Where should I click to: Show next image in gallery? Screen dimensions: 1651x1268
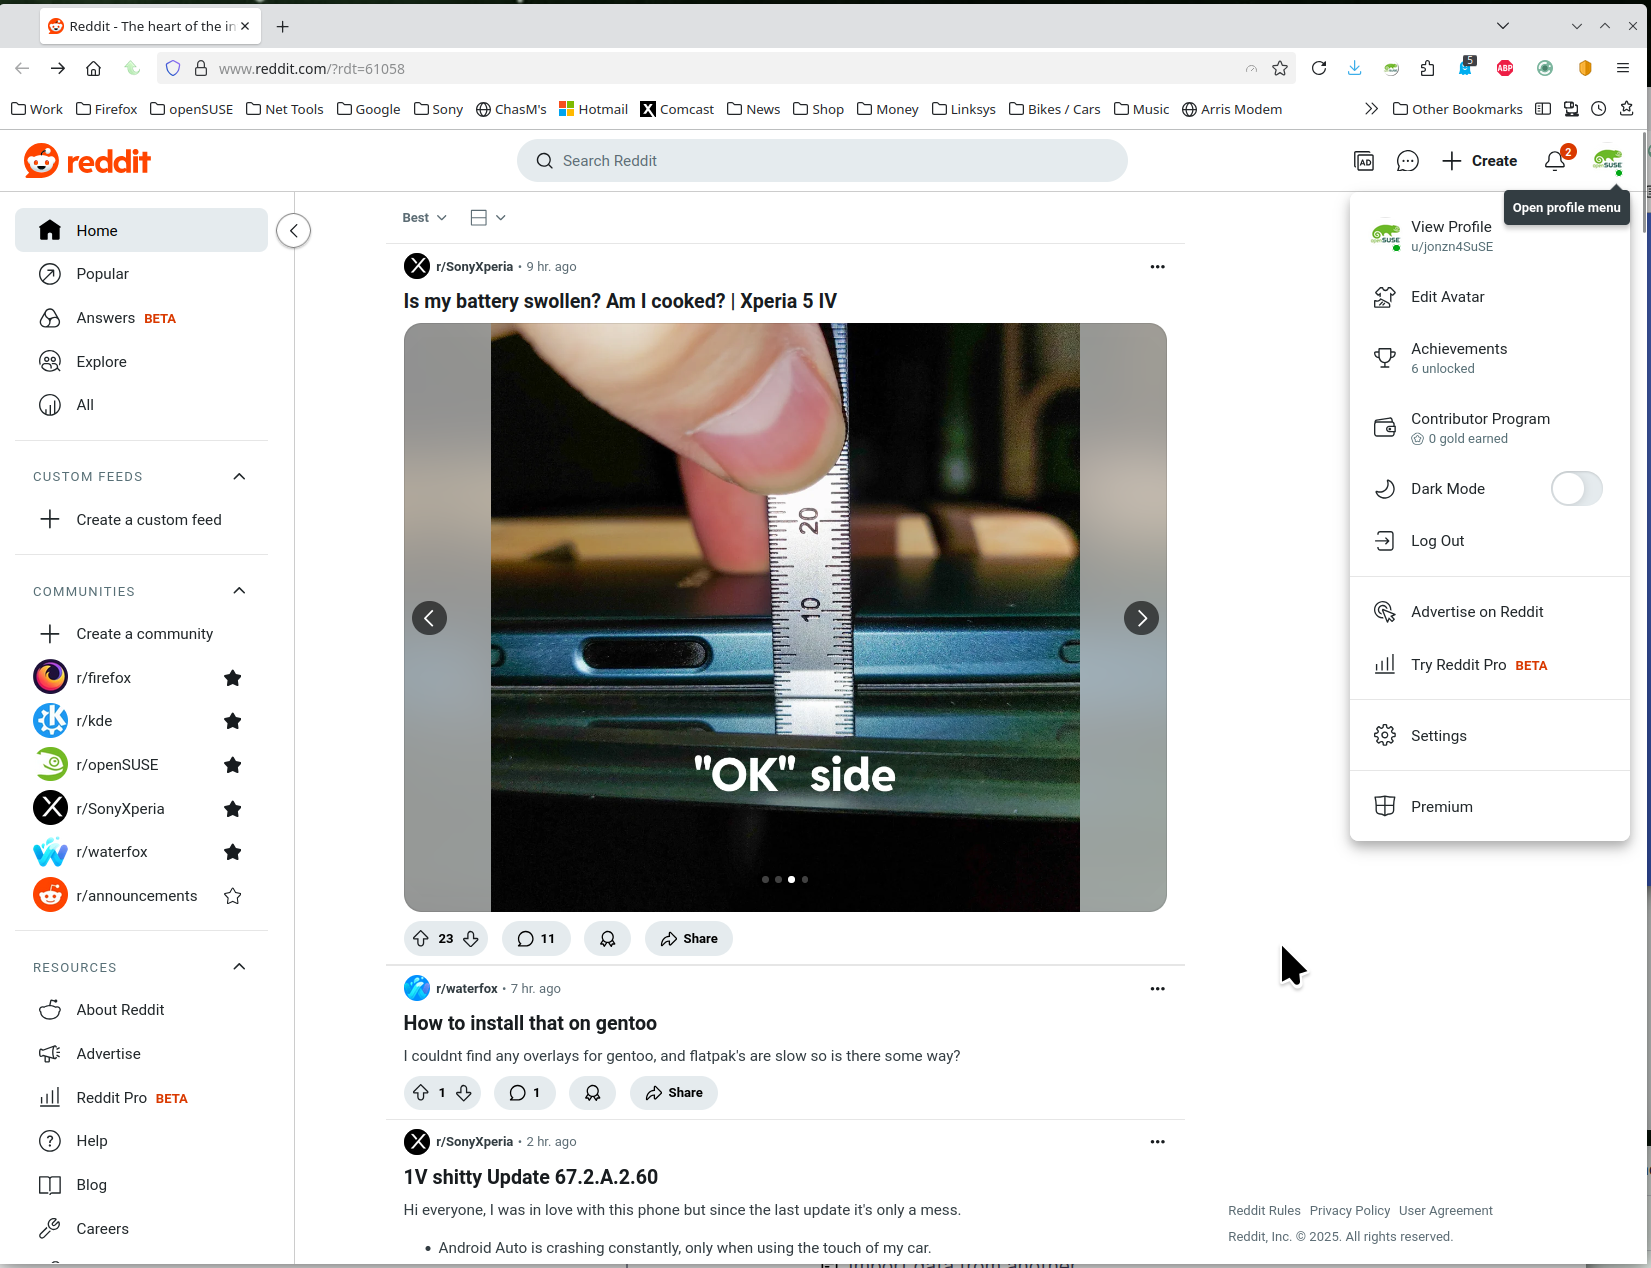(x=1141, y=618)
